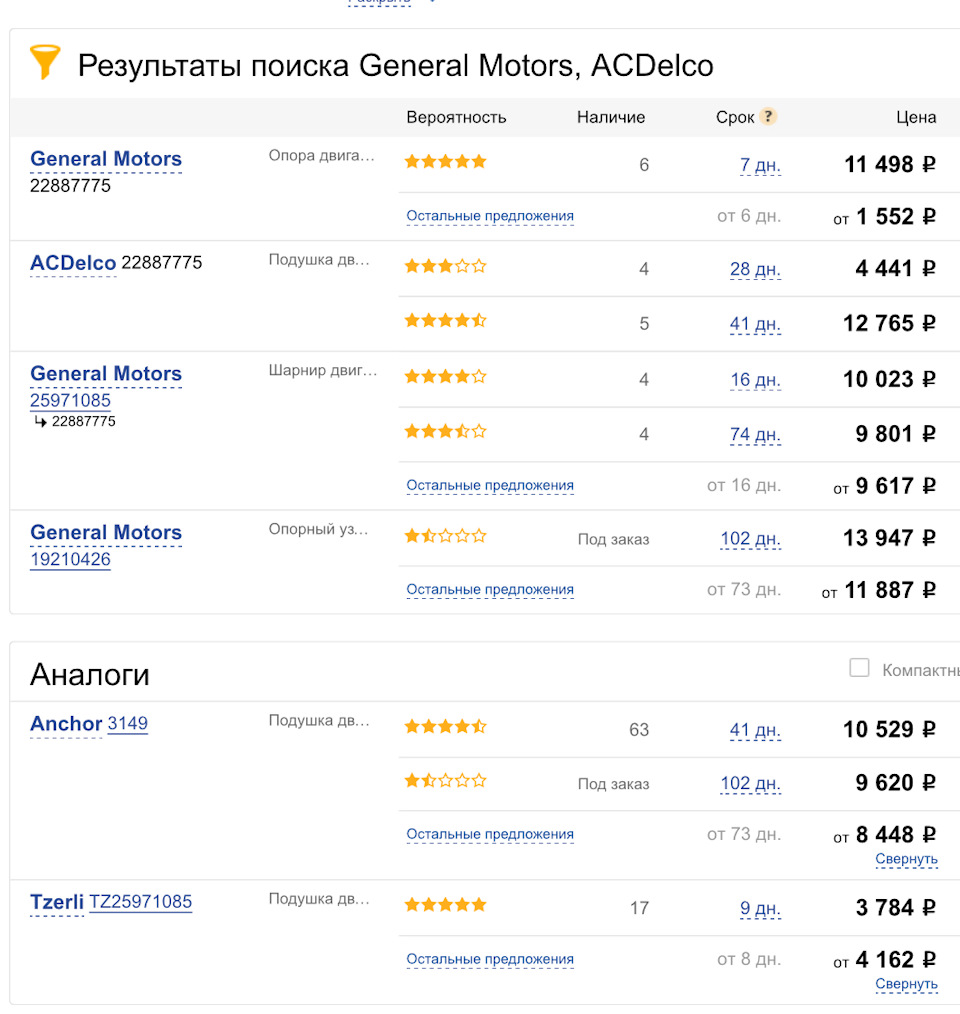Viewport: 960px width, 1014px height.
Task: Click the 102 дн. term for 19210426
Action: 750,539
